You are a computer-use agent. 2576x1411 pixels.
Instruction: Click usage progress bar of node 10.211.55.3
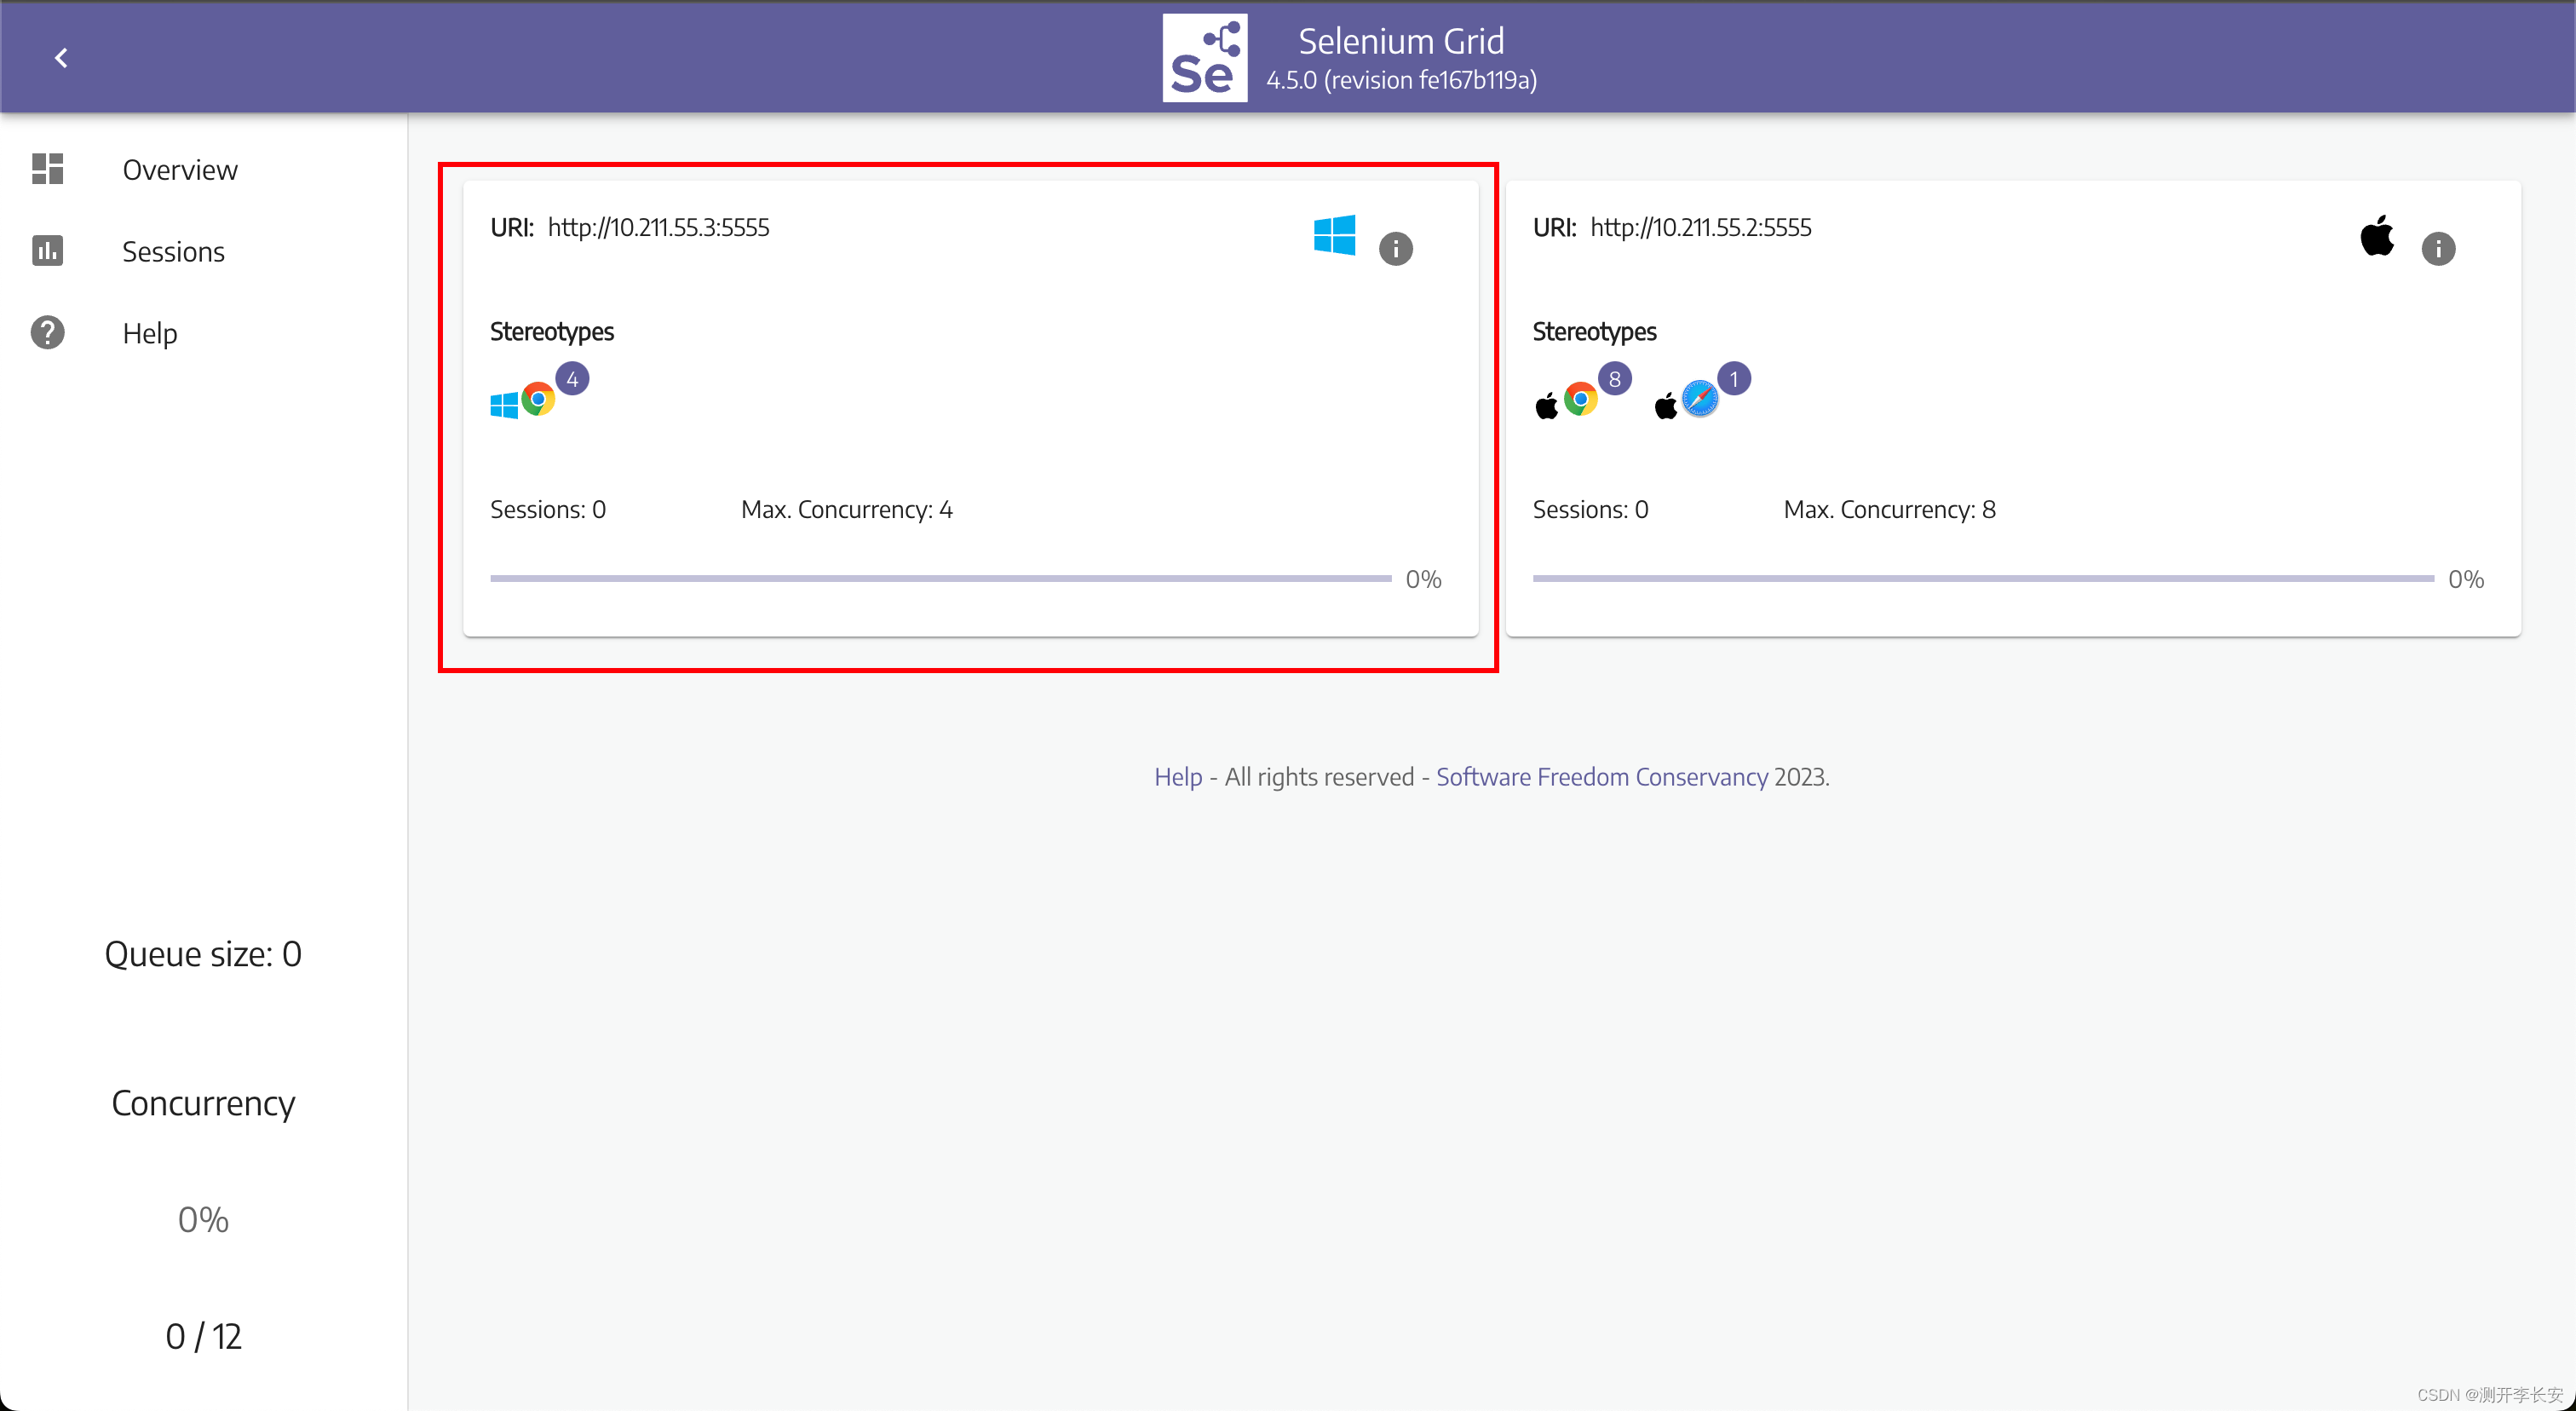pos(940,578)
